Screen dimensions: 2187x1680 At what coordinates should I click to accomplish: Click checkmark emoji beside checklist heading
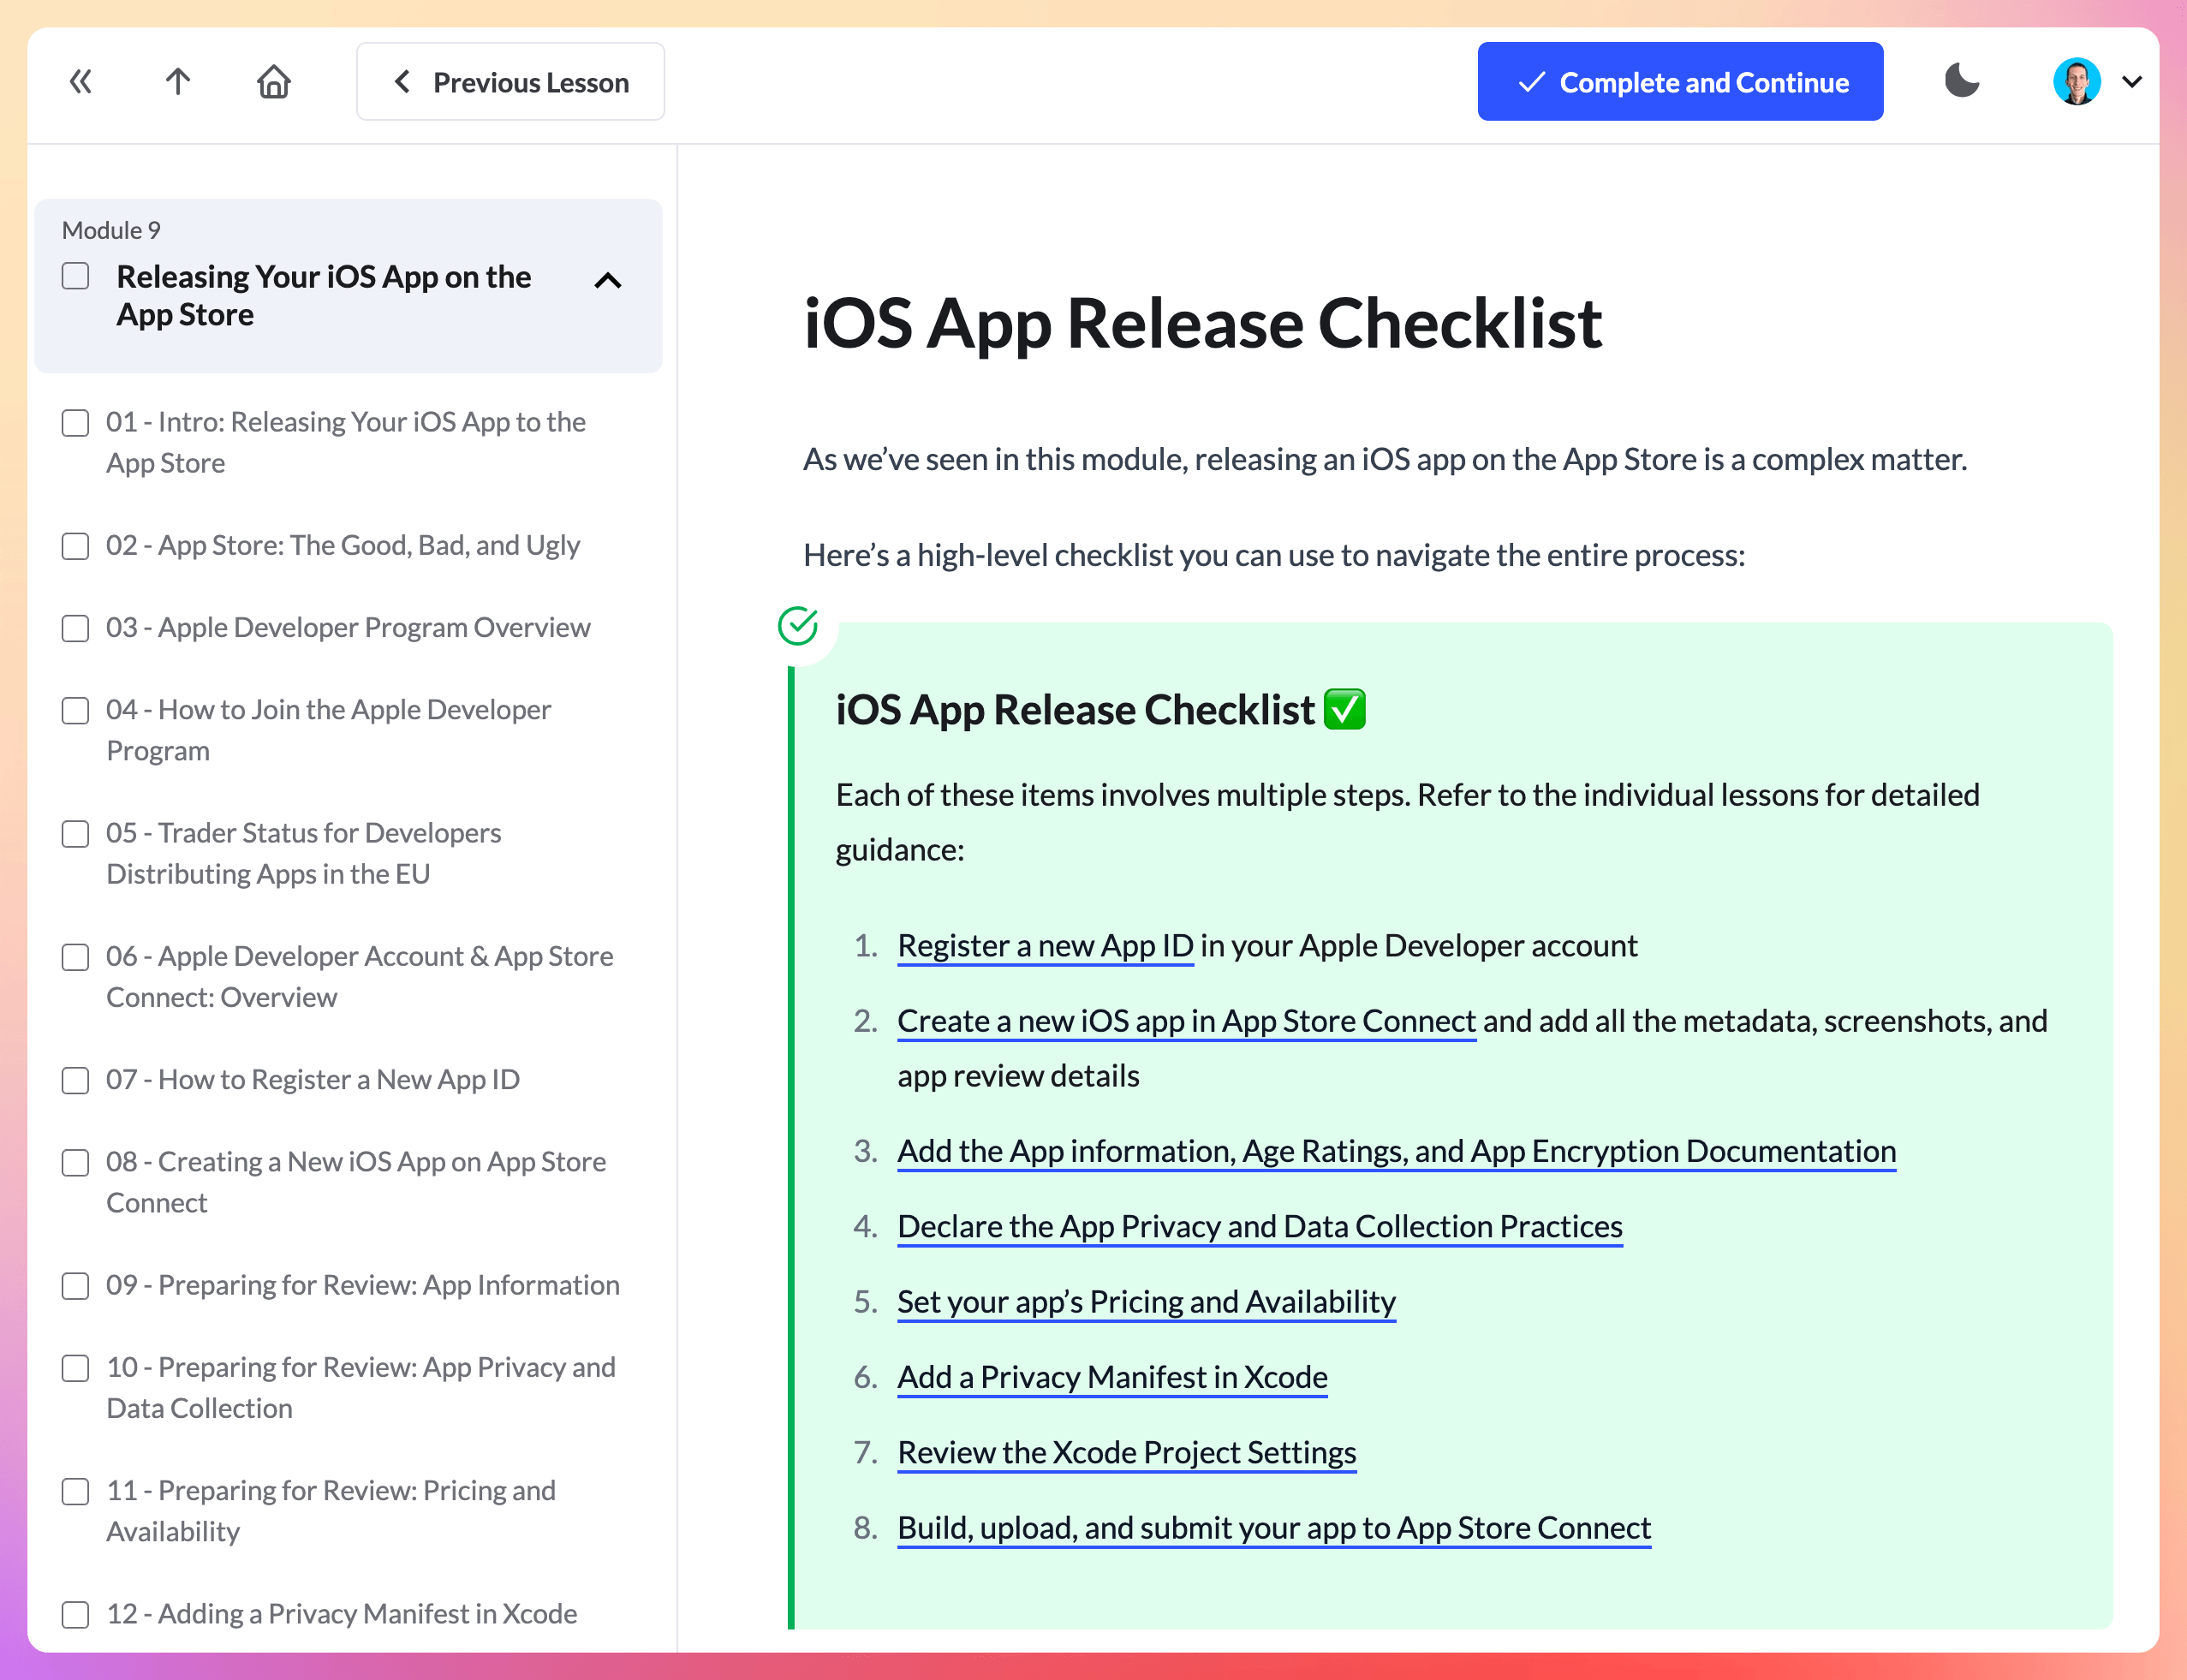point(1344,709)
